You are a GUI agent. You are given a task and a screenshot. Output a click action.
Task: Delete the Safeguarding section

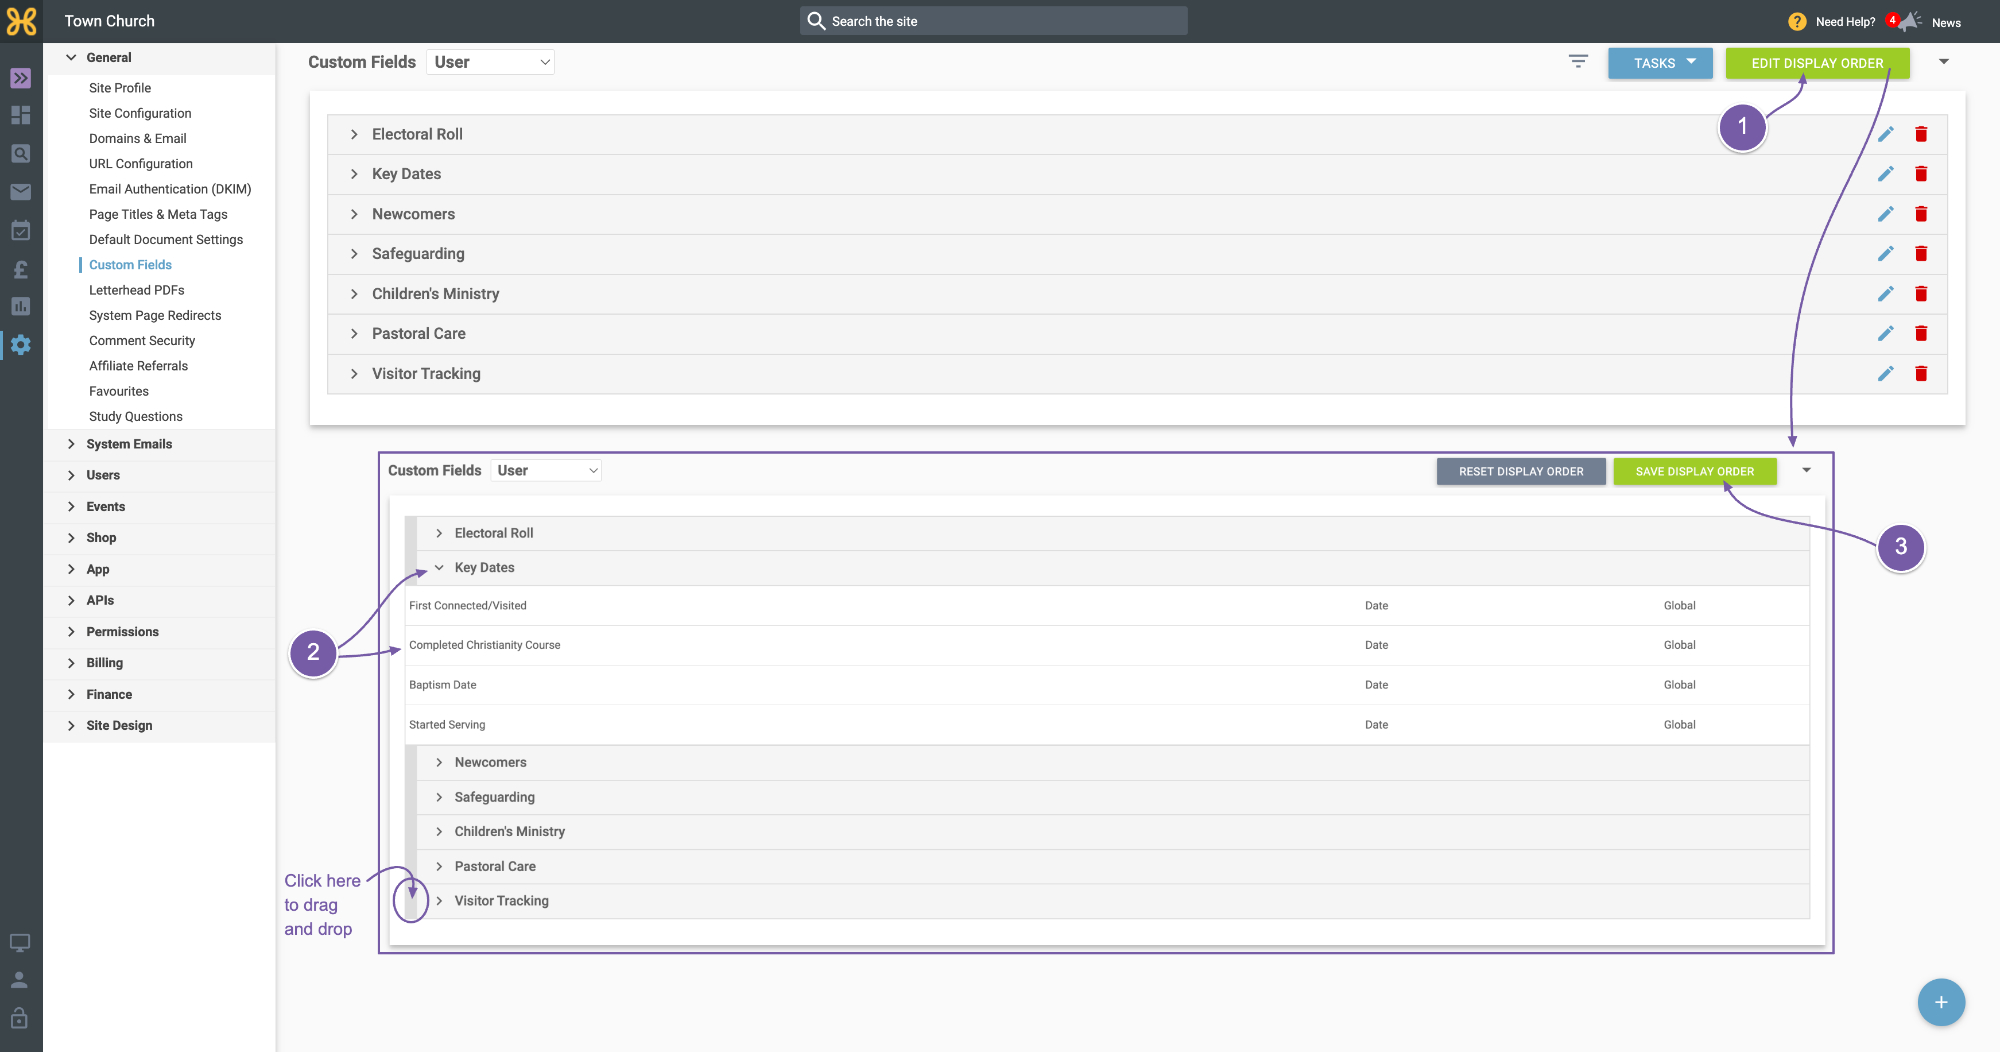click(x=1921, y=254)
